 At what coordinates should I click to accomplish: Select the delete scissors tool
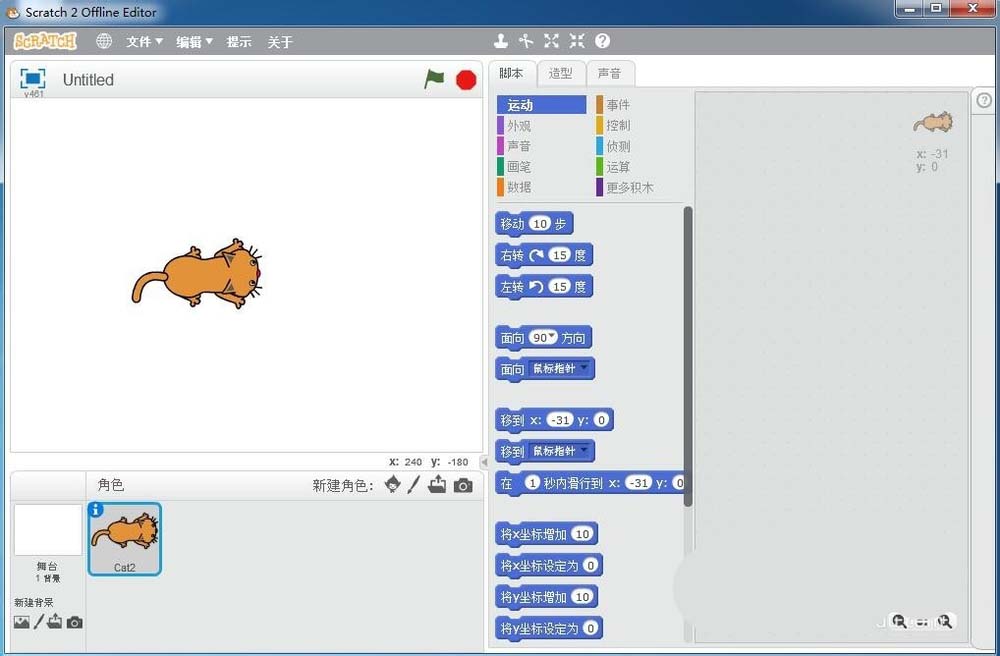[x=526, y=41]
